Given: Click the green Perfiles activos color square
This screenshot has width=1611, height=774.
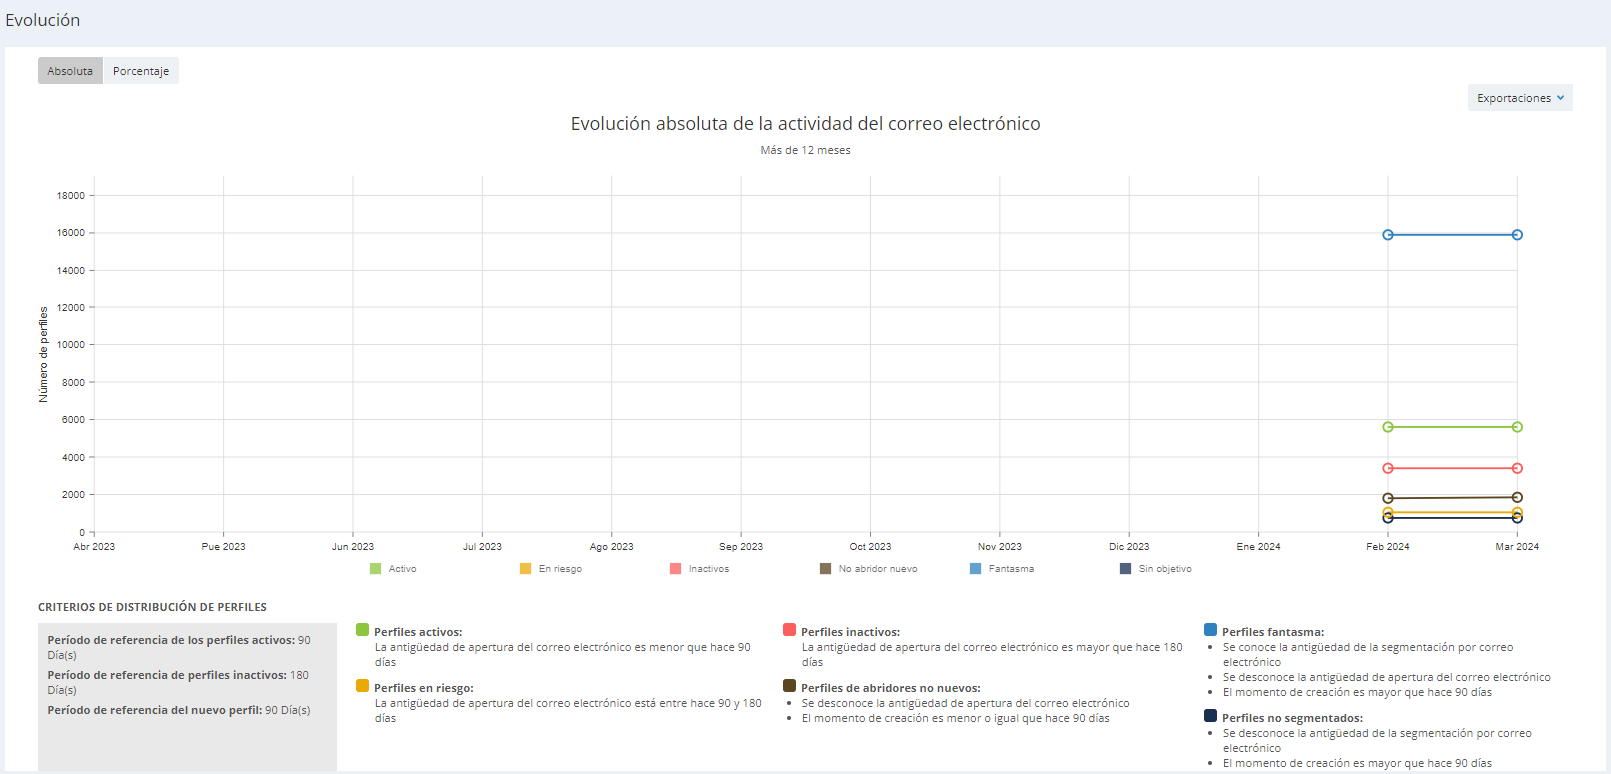Looking at the screenshot, I should [x=362, y=630].
